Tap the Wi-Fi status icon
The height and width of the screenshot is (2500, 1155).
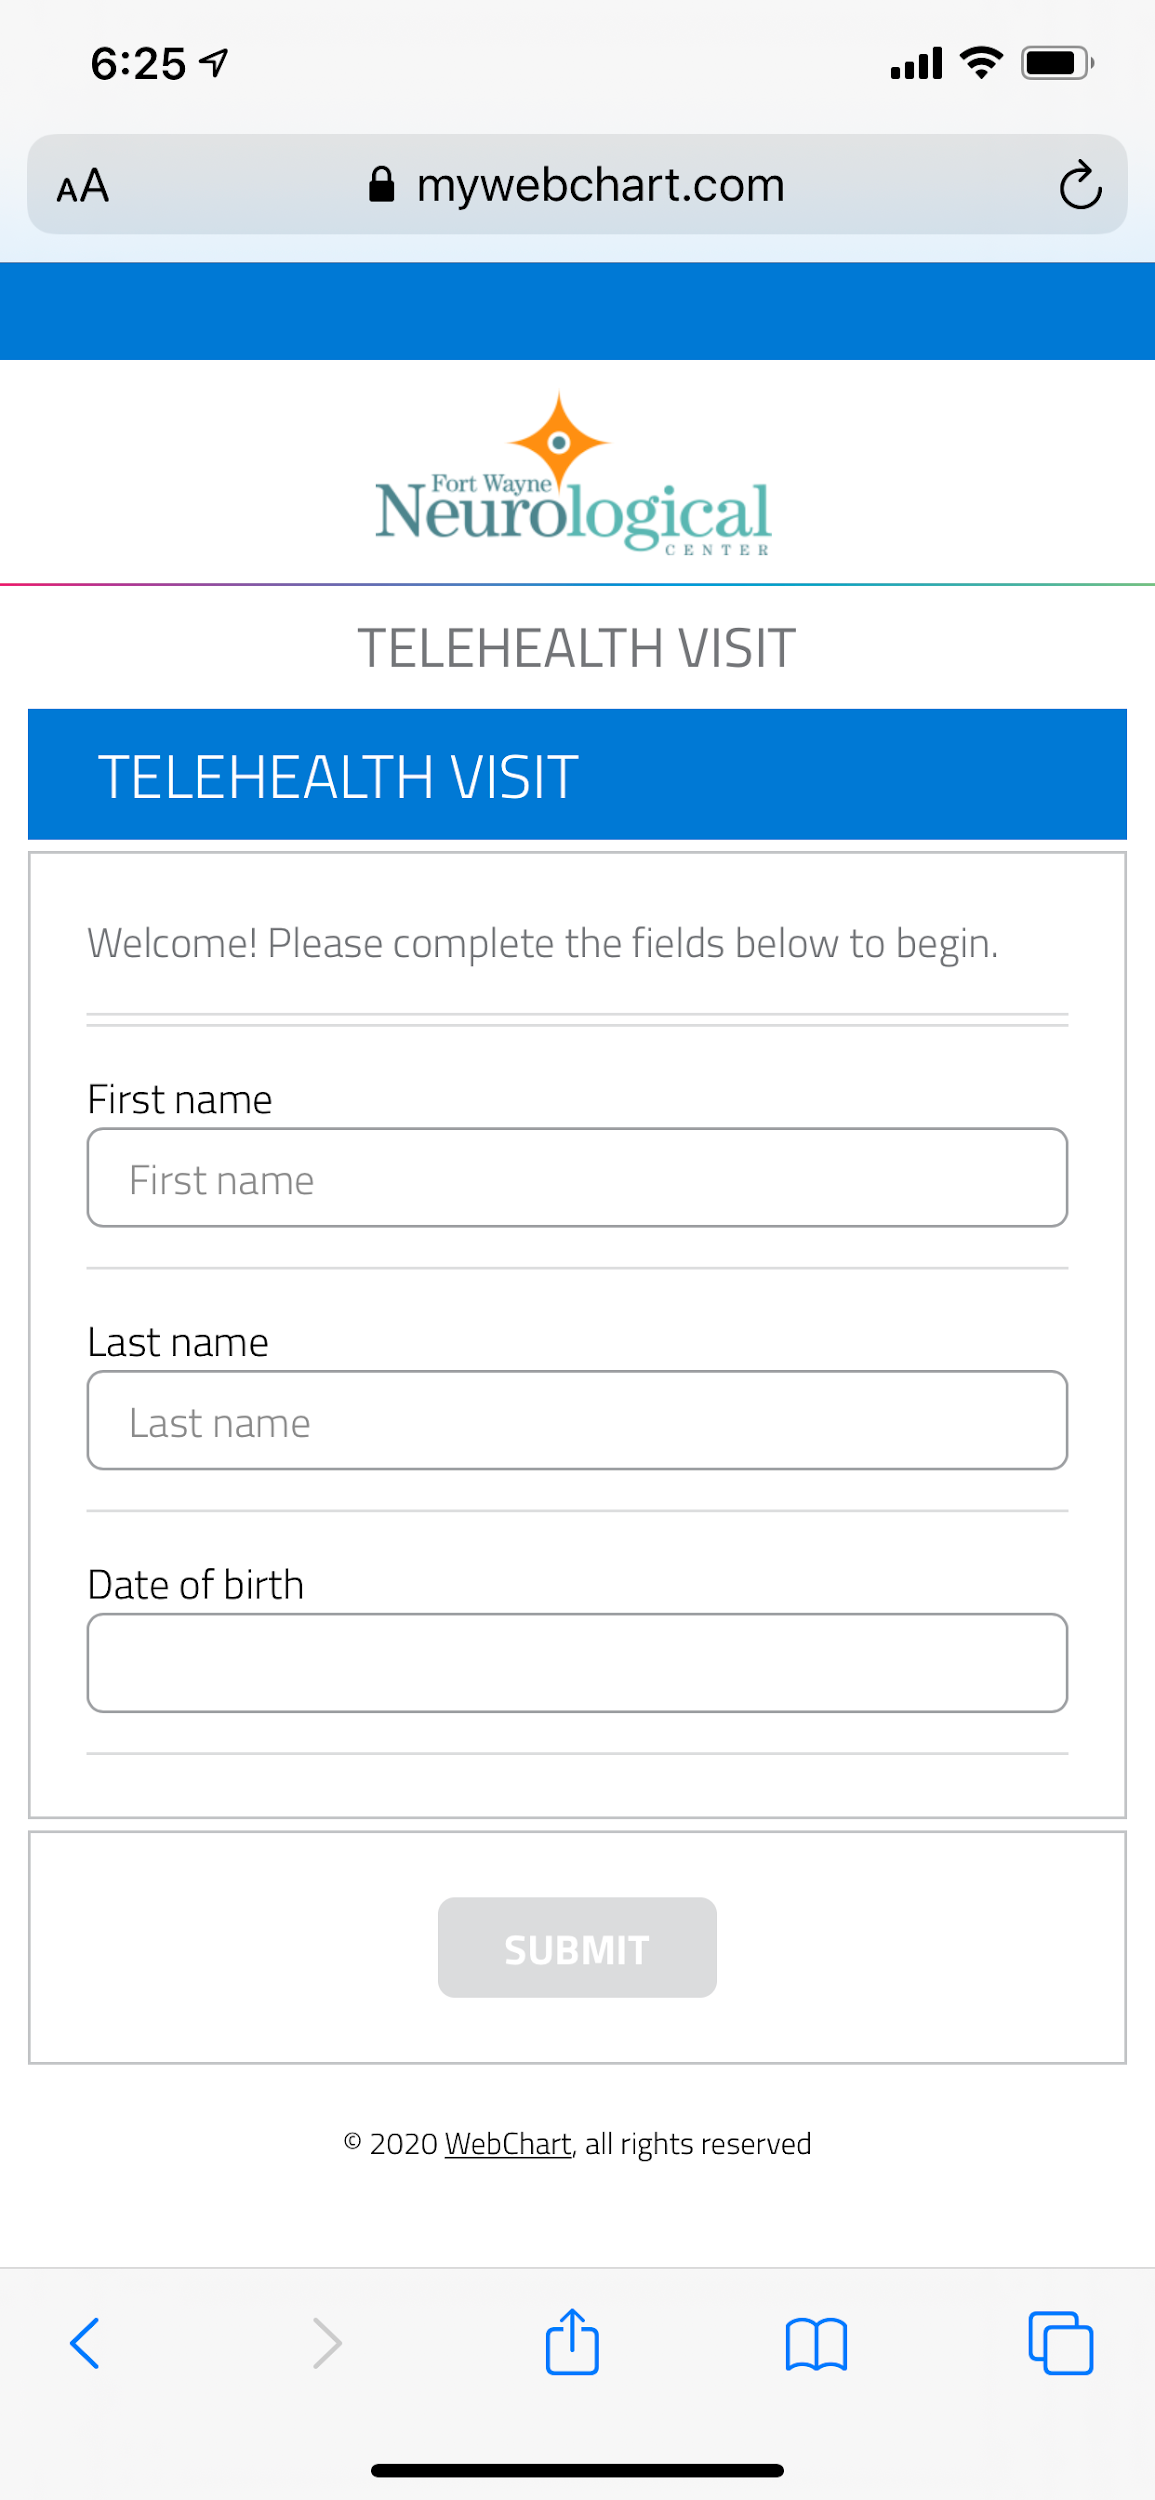[981, 63]
